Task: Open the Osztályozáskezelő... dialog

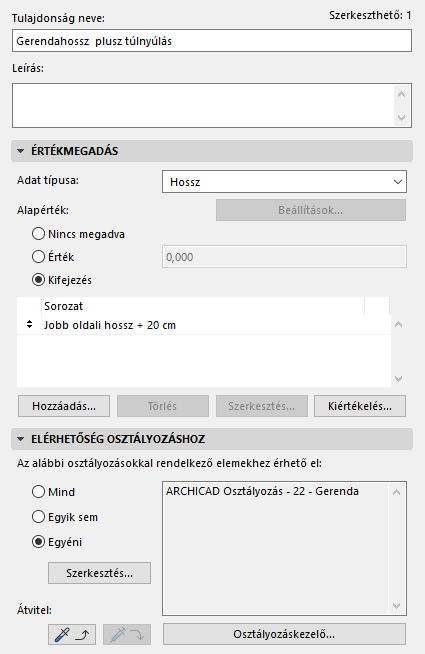Action: 284,634
